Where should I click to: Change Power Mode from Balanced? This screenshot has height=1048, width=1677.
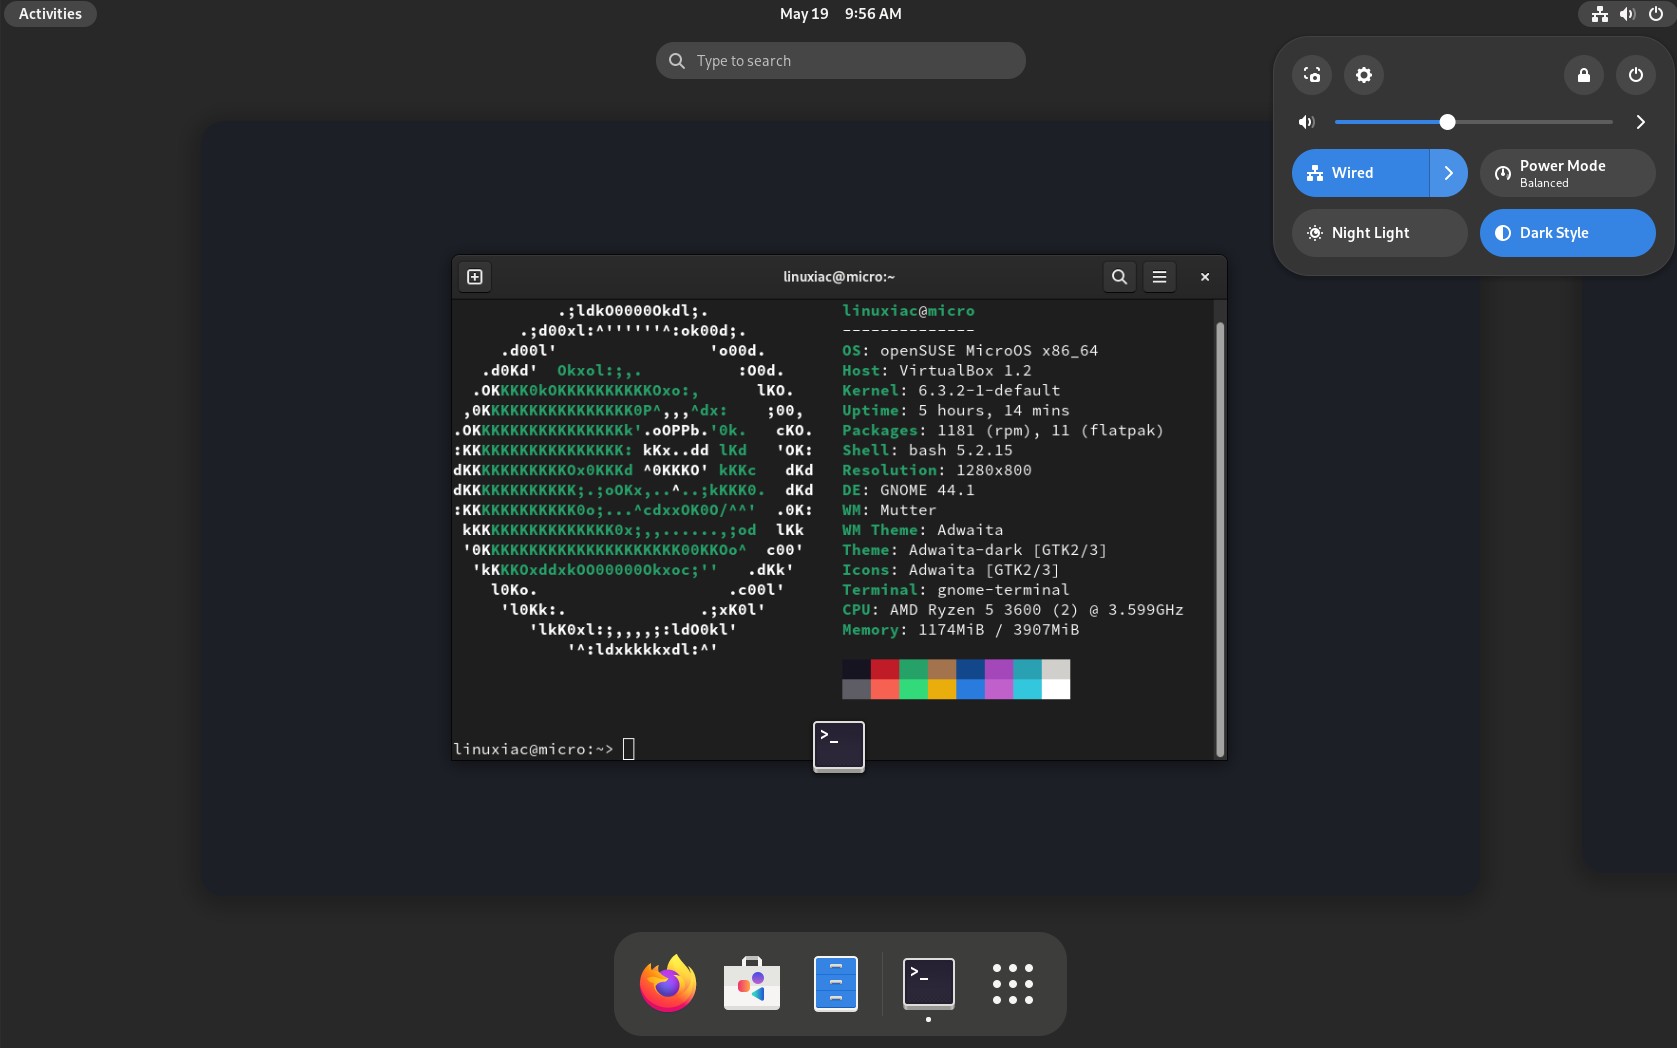pyautogui.click(x=1568, y=173)
